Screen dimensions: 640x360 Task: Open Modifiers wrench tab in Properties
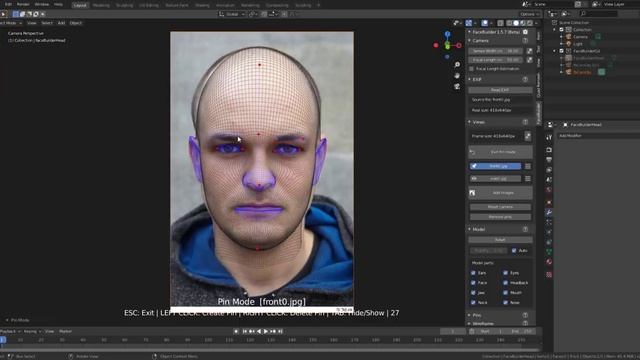click(549, 212)
